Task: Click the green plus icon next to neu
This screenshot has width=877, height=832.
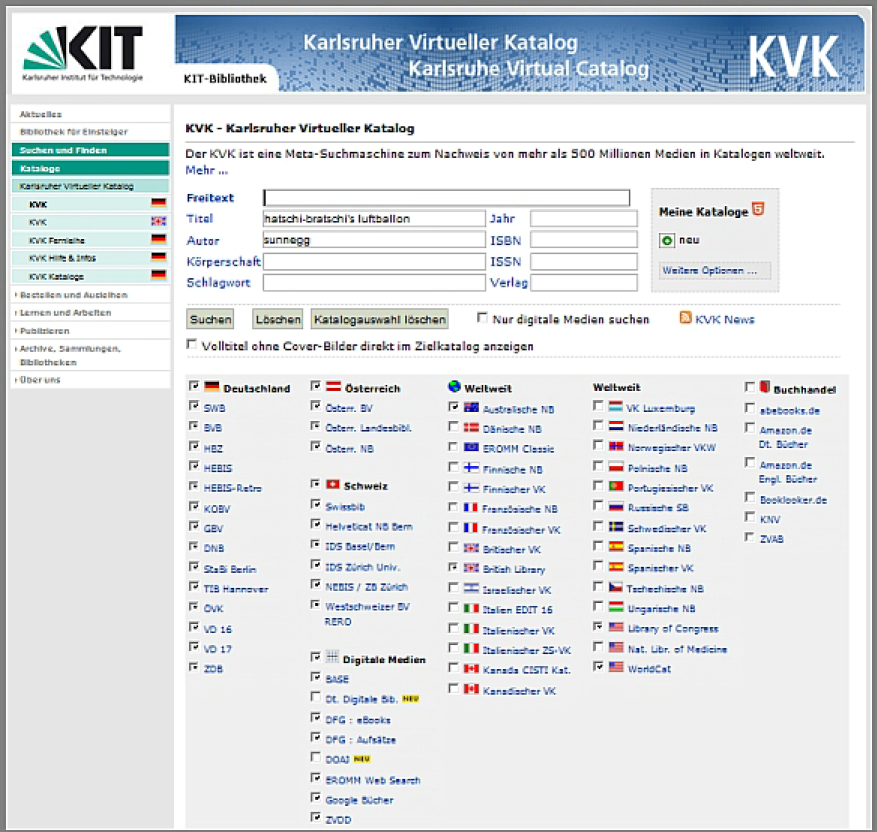Action: tap(667, 241)
